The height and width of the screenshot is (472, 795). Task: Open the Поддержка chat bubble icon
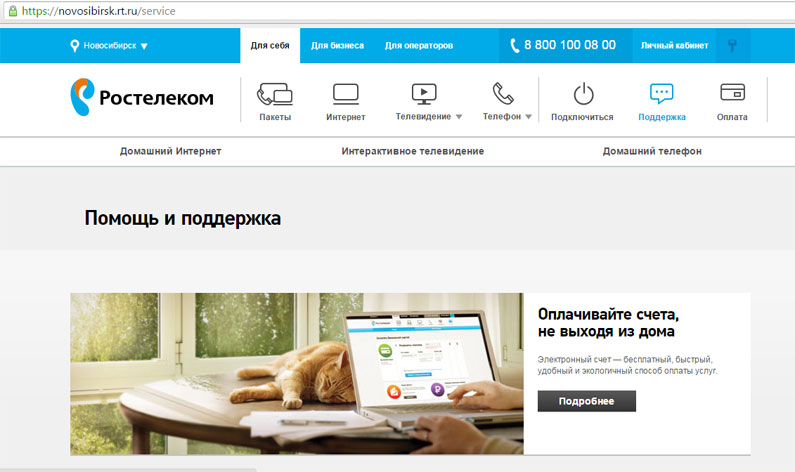pos(661,95)
